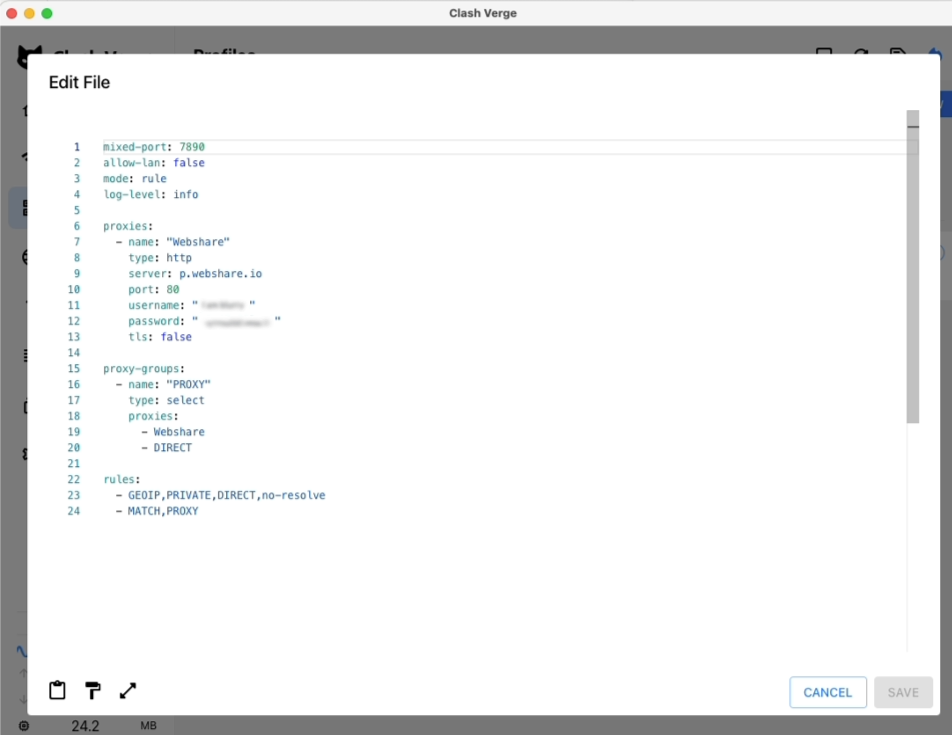Screen dimensions: 952x735
Task: Click the DIRECT proxy entry line
Action: click(166, 447)
